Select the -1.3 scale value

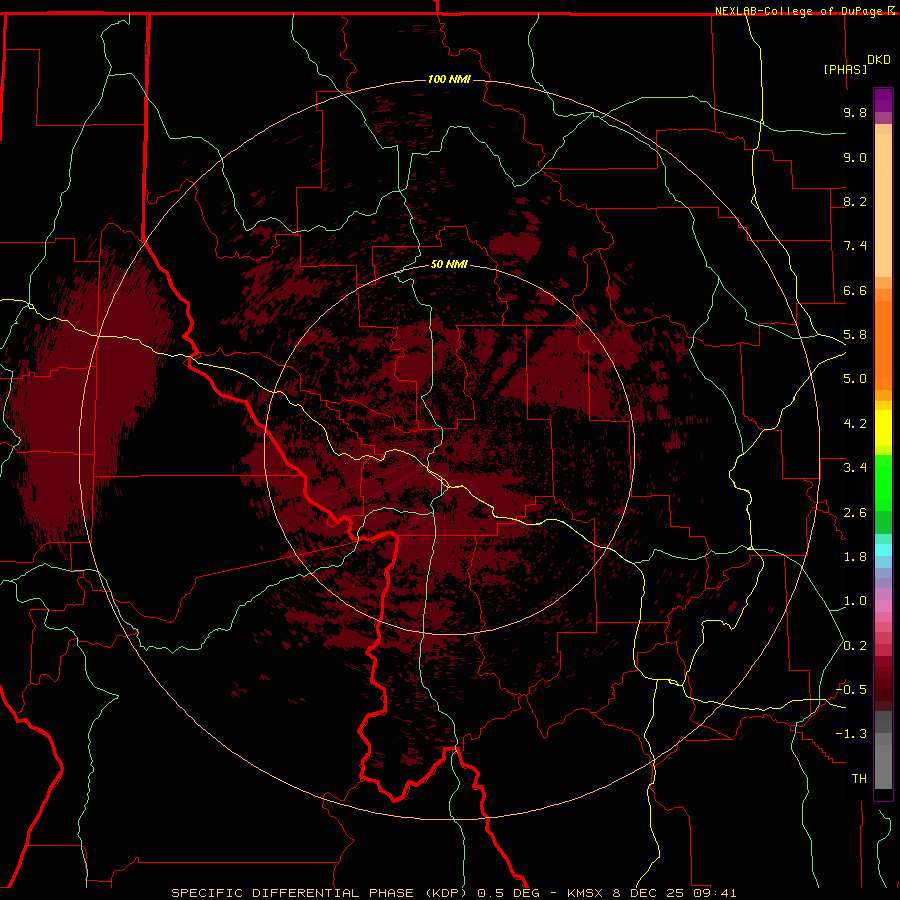click(851, 734)
